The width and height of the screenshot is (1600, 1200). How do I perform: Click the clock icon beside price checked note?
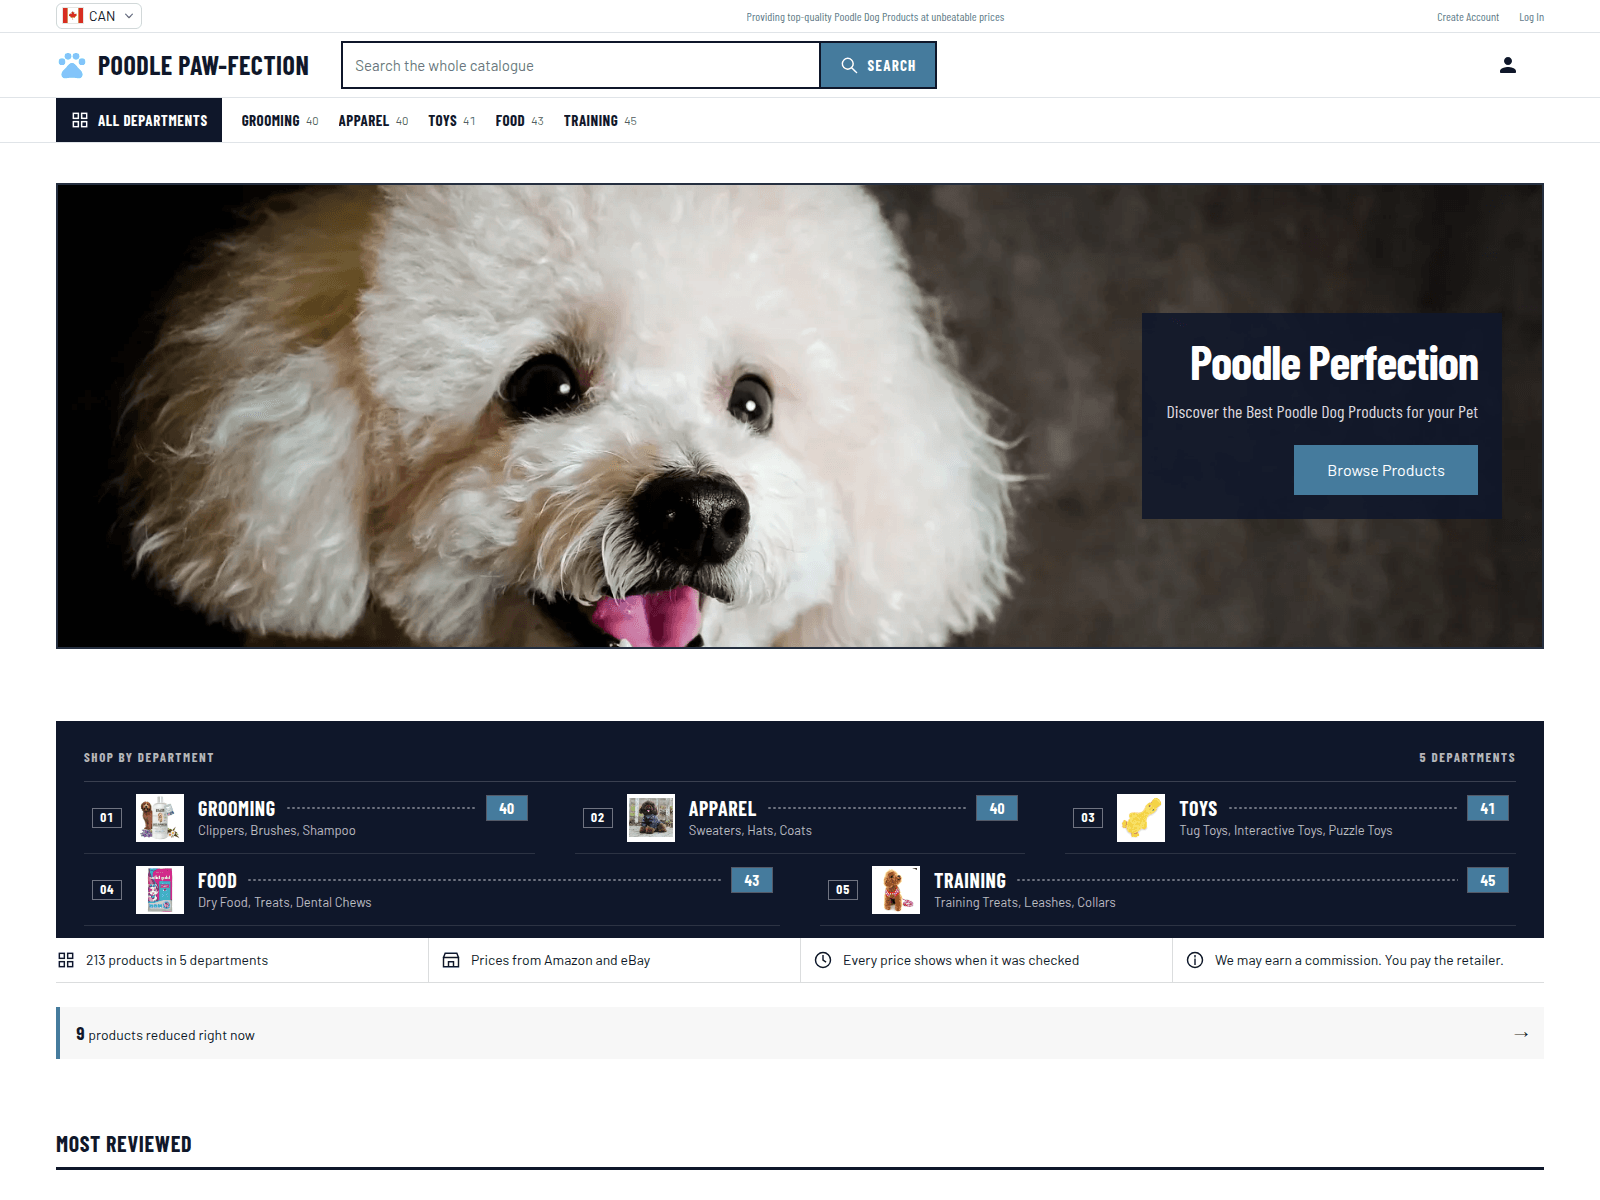coord(823,960)
